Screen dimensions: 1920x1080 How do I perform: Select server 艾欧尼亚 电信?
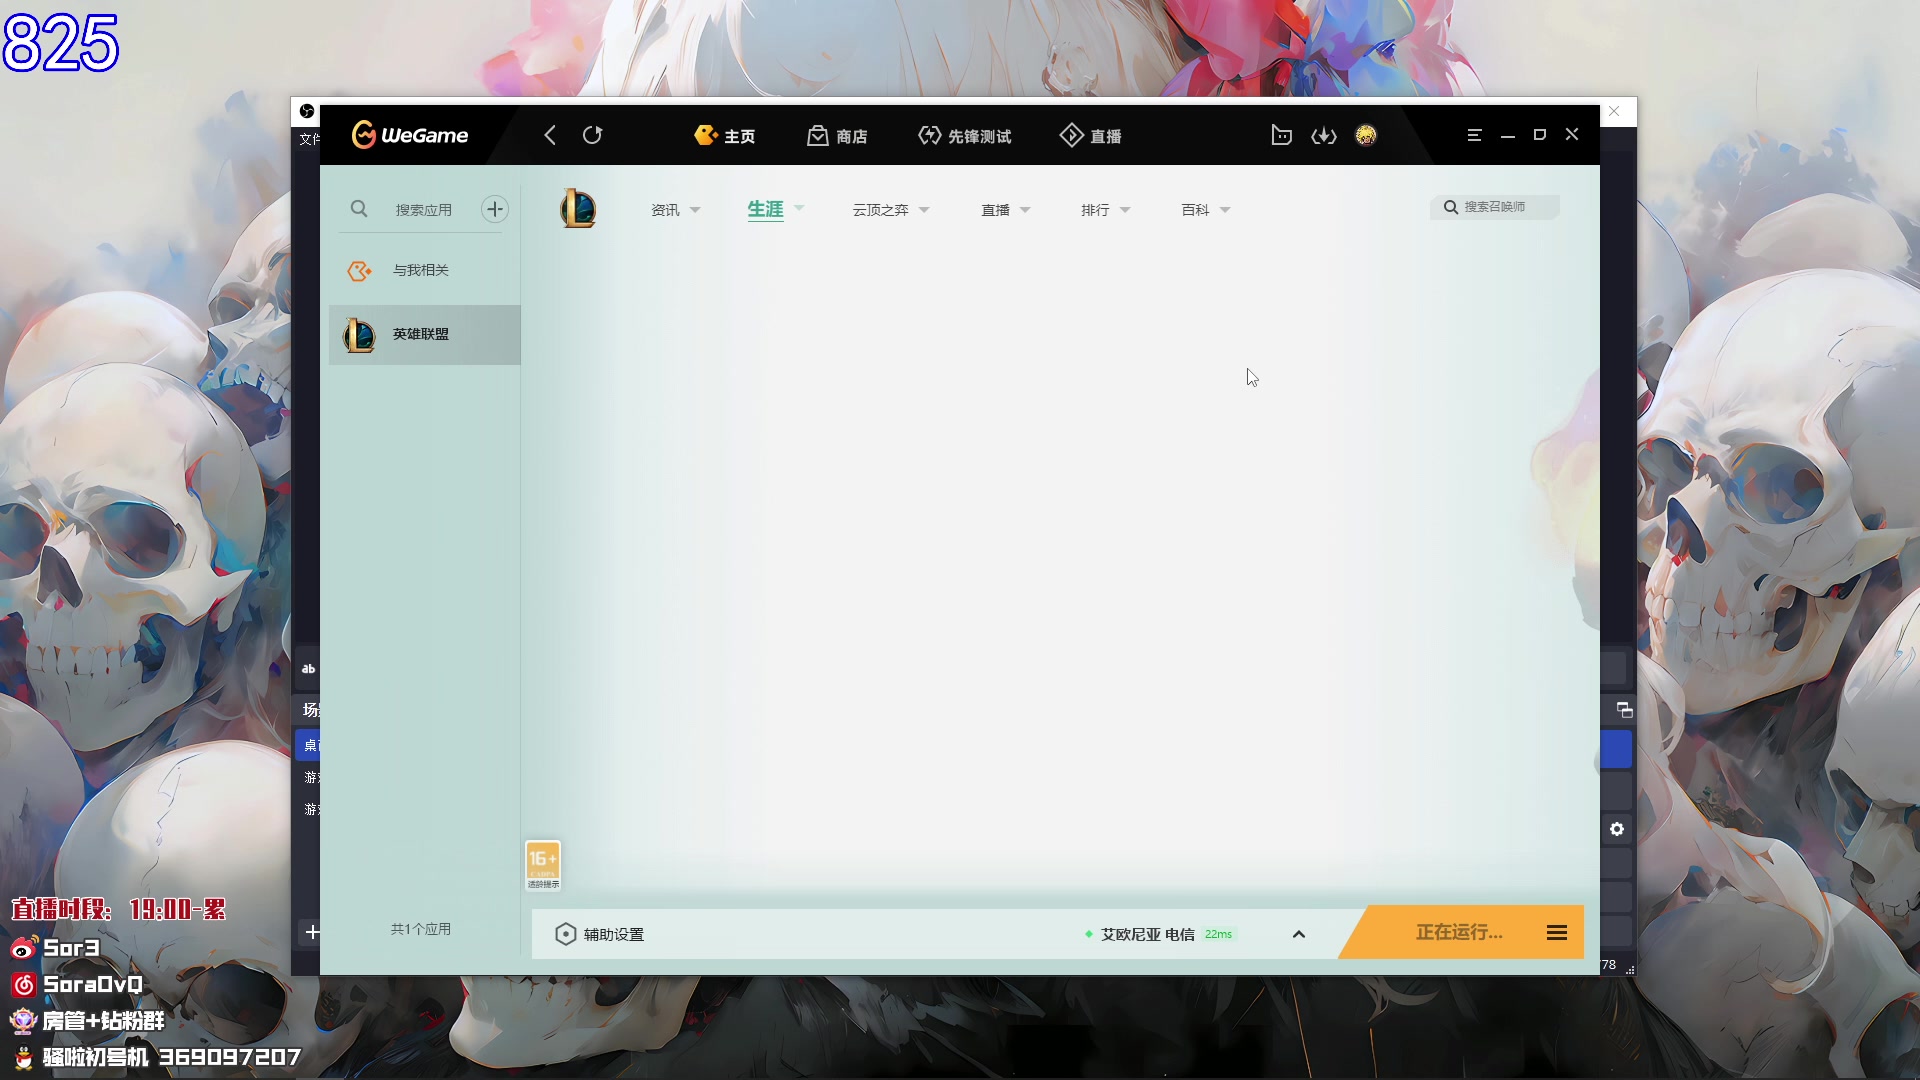click(1147, 934)
